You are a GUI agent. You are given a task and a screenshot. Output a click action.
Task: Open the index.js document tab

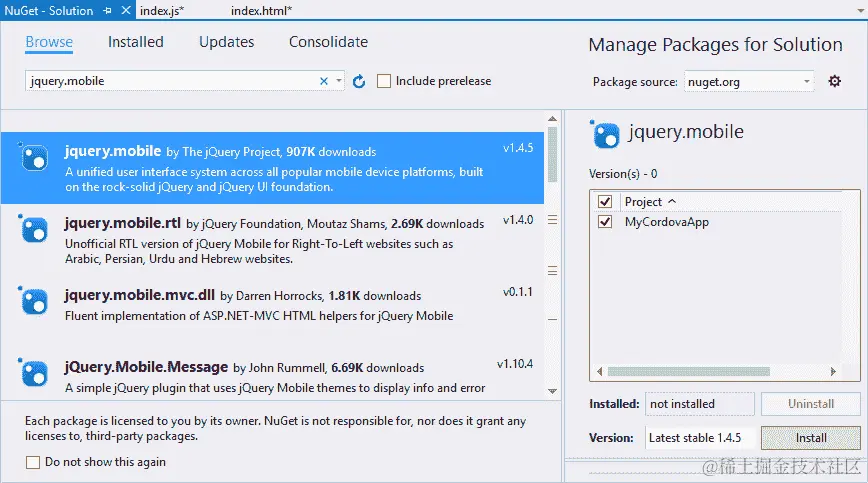click(x=162, y=11)
